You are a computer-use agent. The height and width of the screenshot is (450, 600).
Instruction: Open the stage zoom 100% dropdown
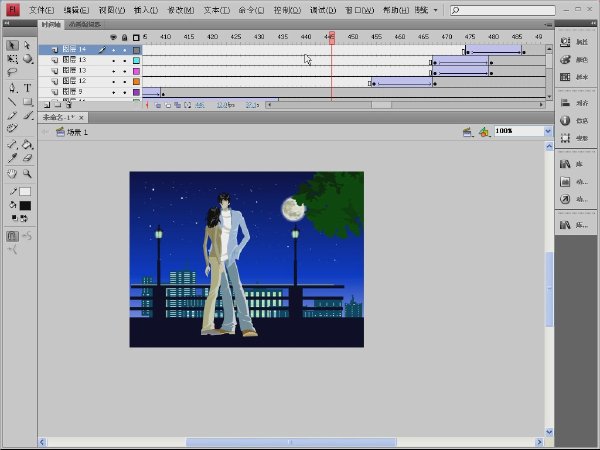548,131
